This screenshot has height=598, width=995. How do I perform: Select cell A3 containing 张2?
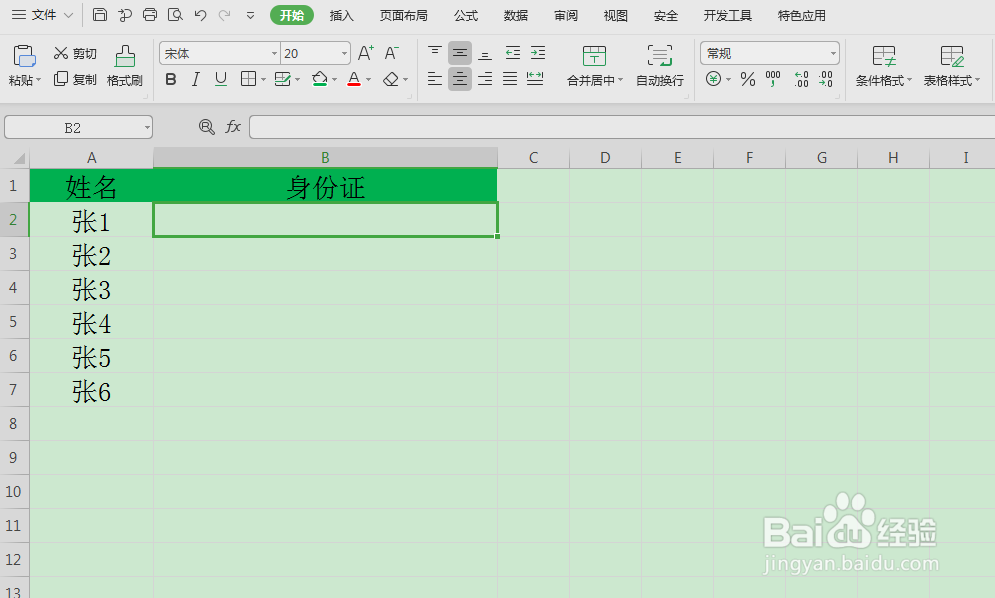click(91, 255)
